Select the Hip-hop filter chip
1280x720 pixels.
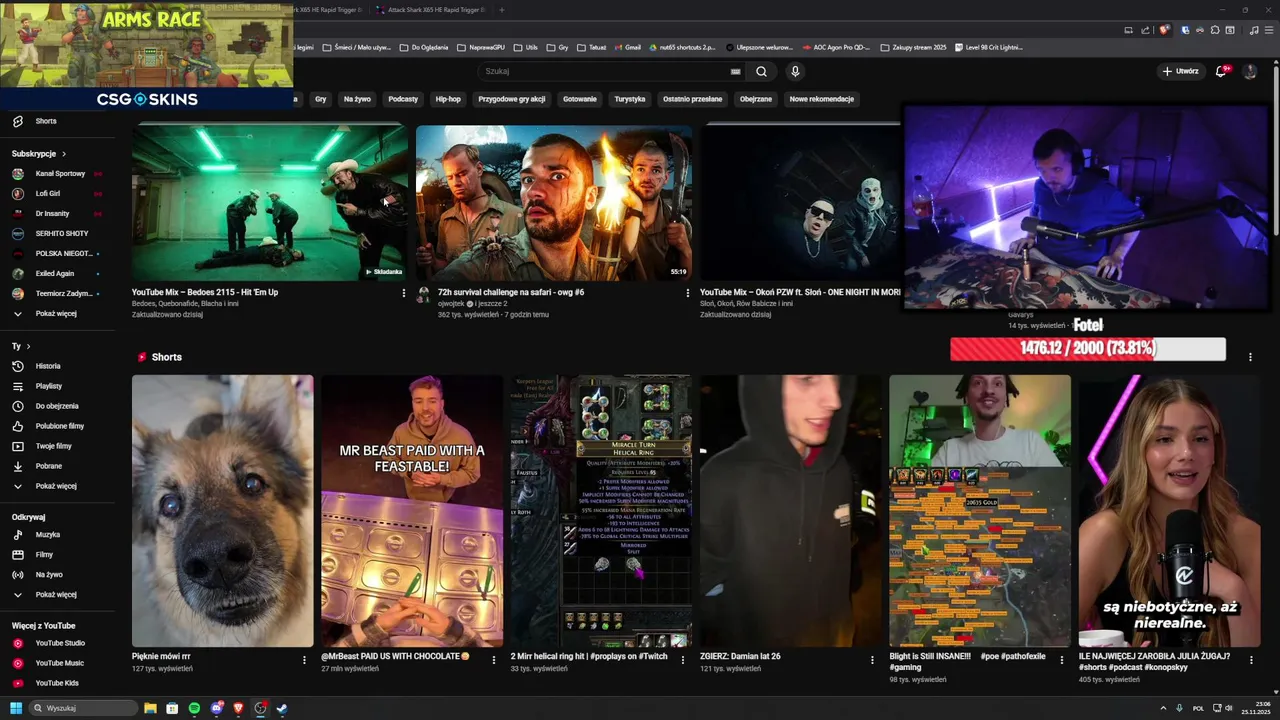(448, 99)
